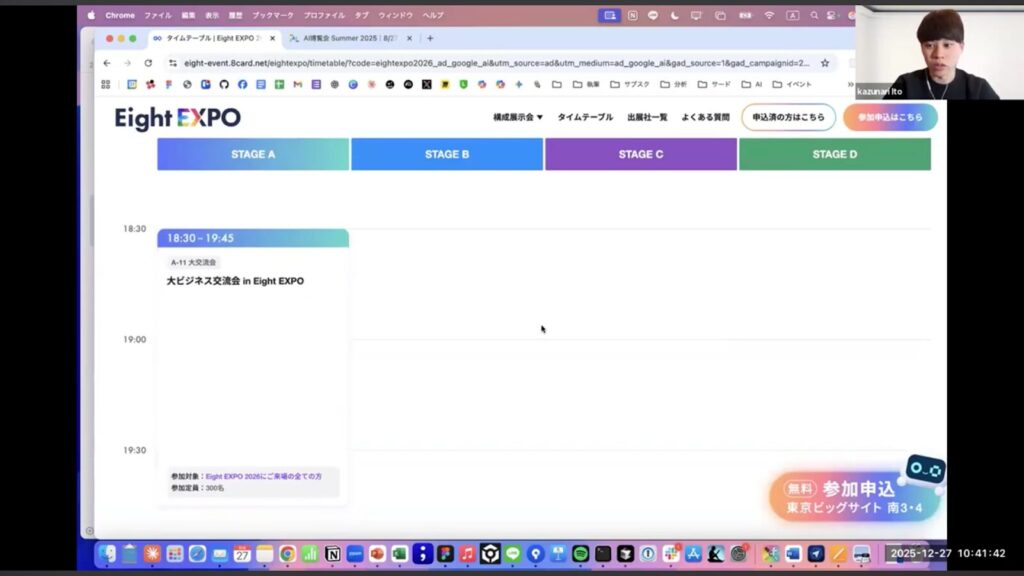Open the ブックマーク menu in the menu bar
The image size is (1024, 576).
pos(272,15)
